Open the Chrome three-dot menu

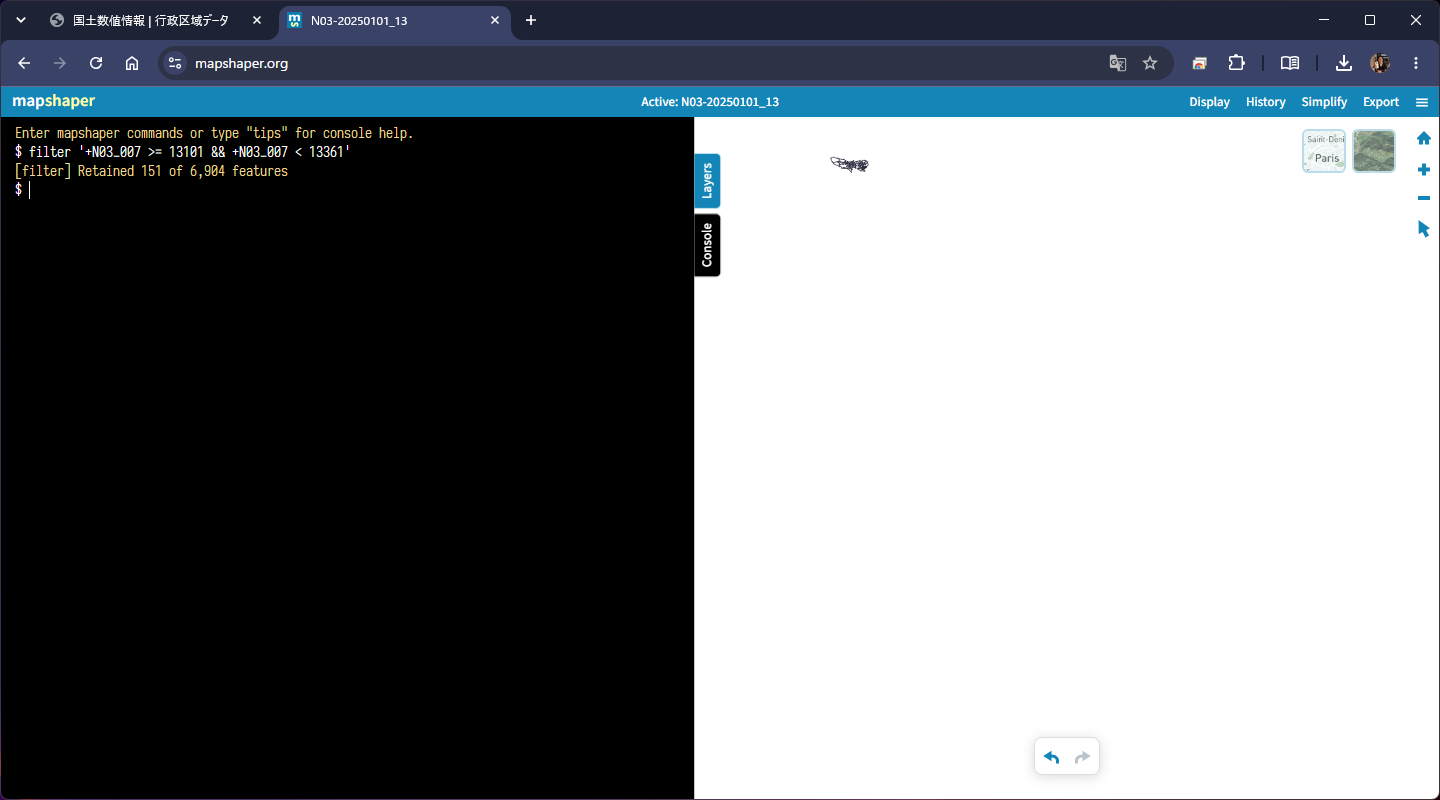(1416, 63)
